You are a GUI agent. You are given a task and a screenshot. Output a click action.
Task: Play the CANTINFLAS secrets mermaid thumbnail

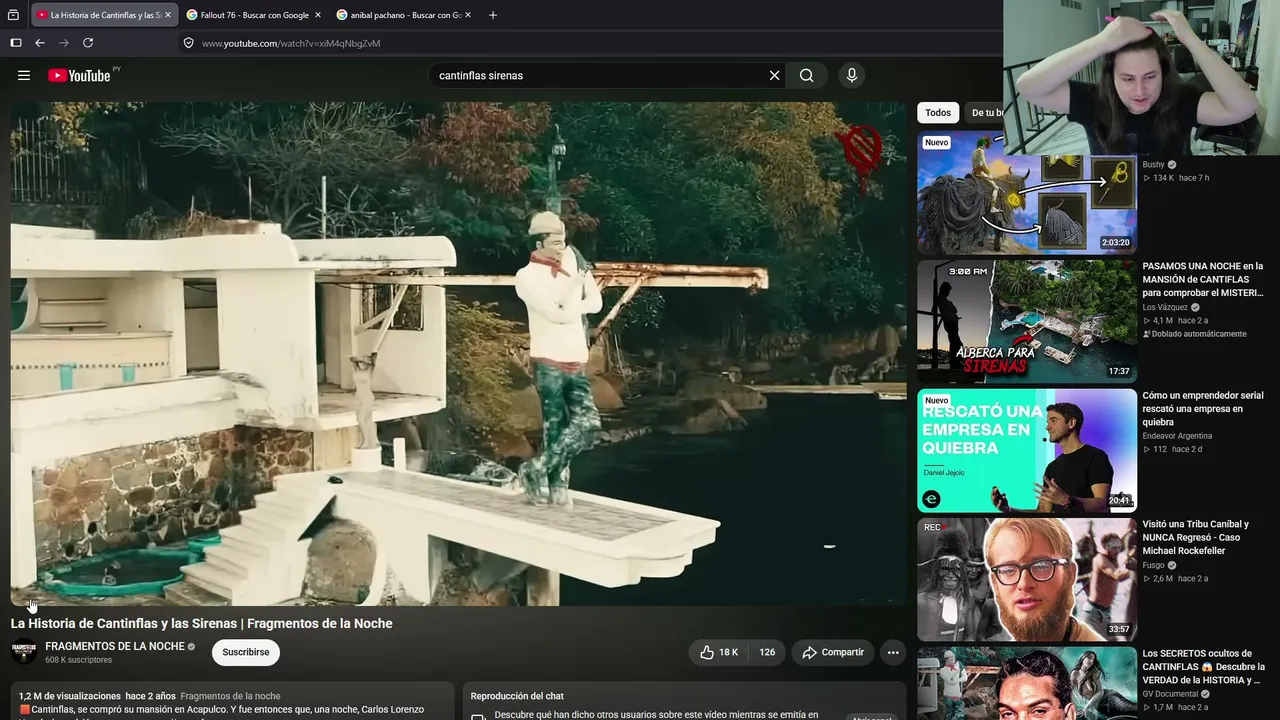1027,683
